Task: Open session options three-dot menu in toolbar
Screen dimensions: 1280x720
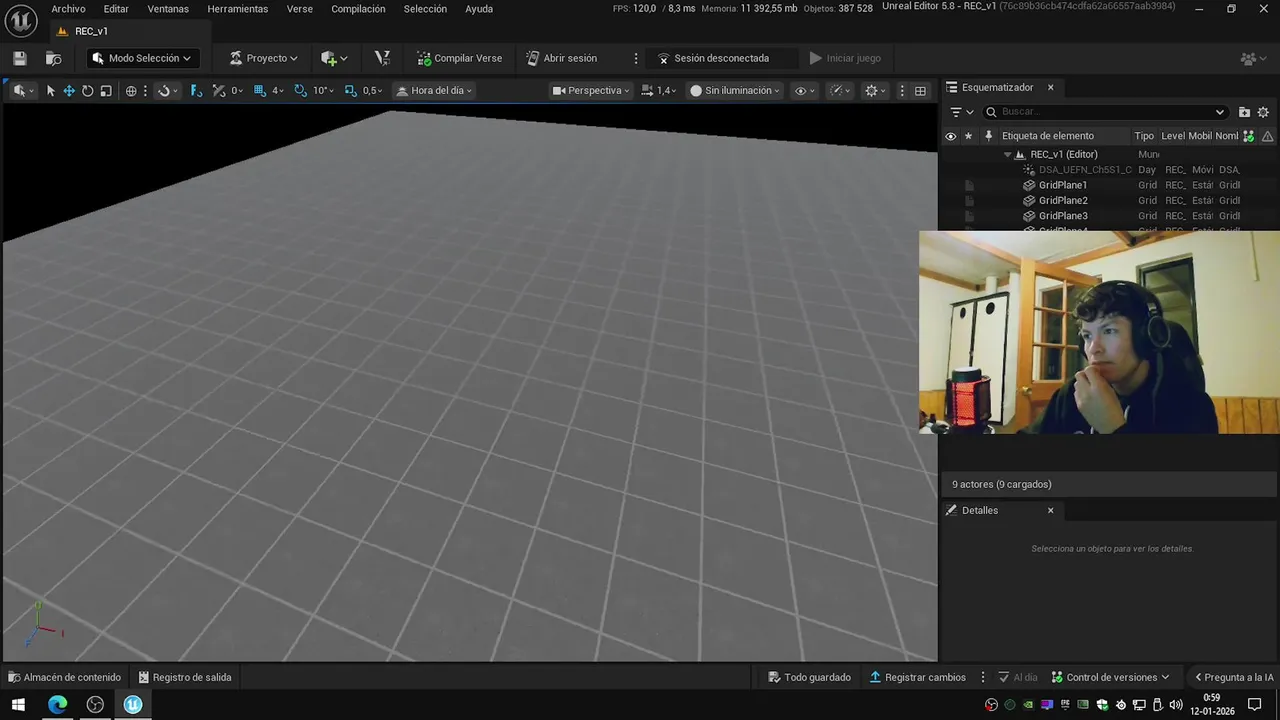Action: (x=636, y=58)
